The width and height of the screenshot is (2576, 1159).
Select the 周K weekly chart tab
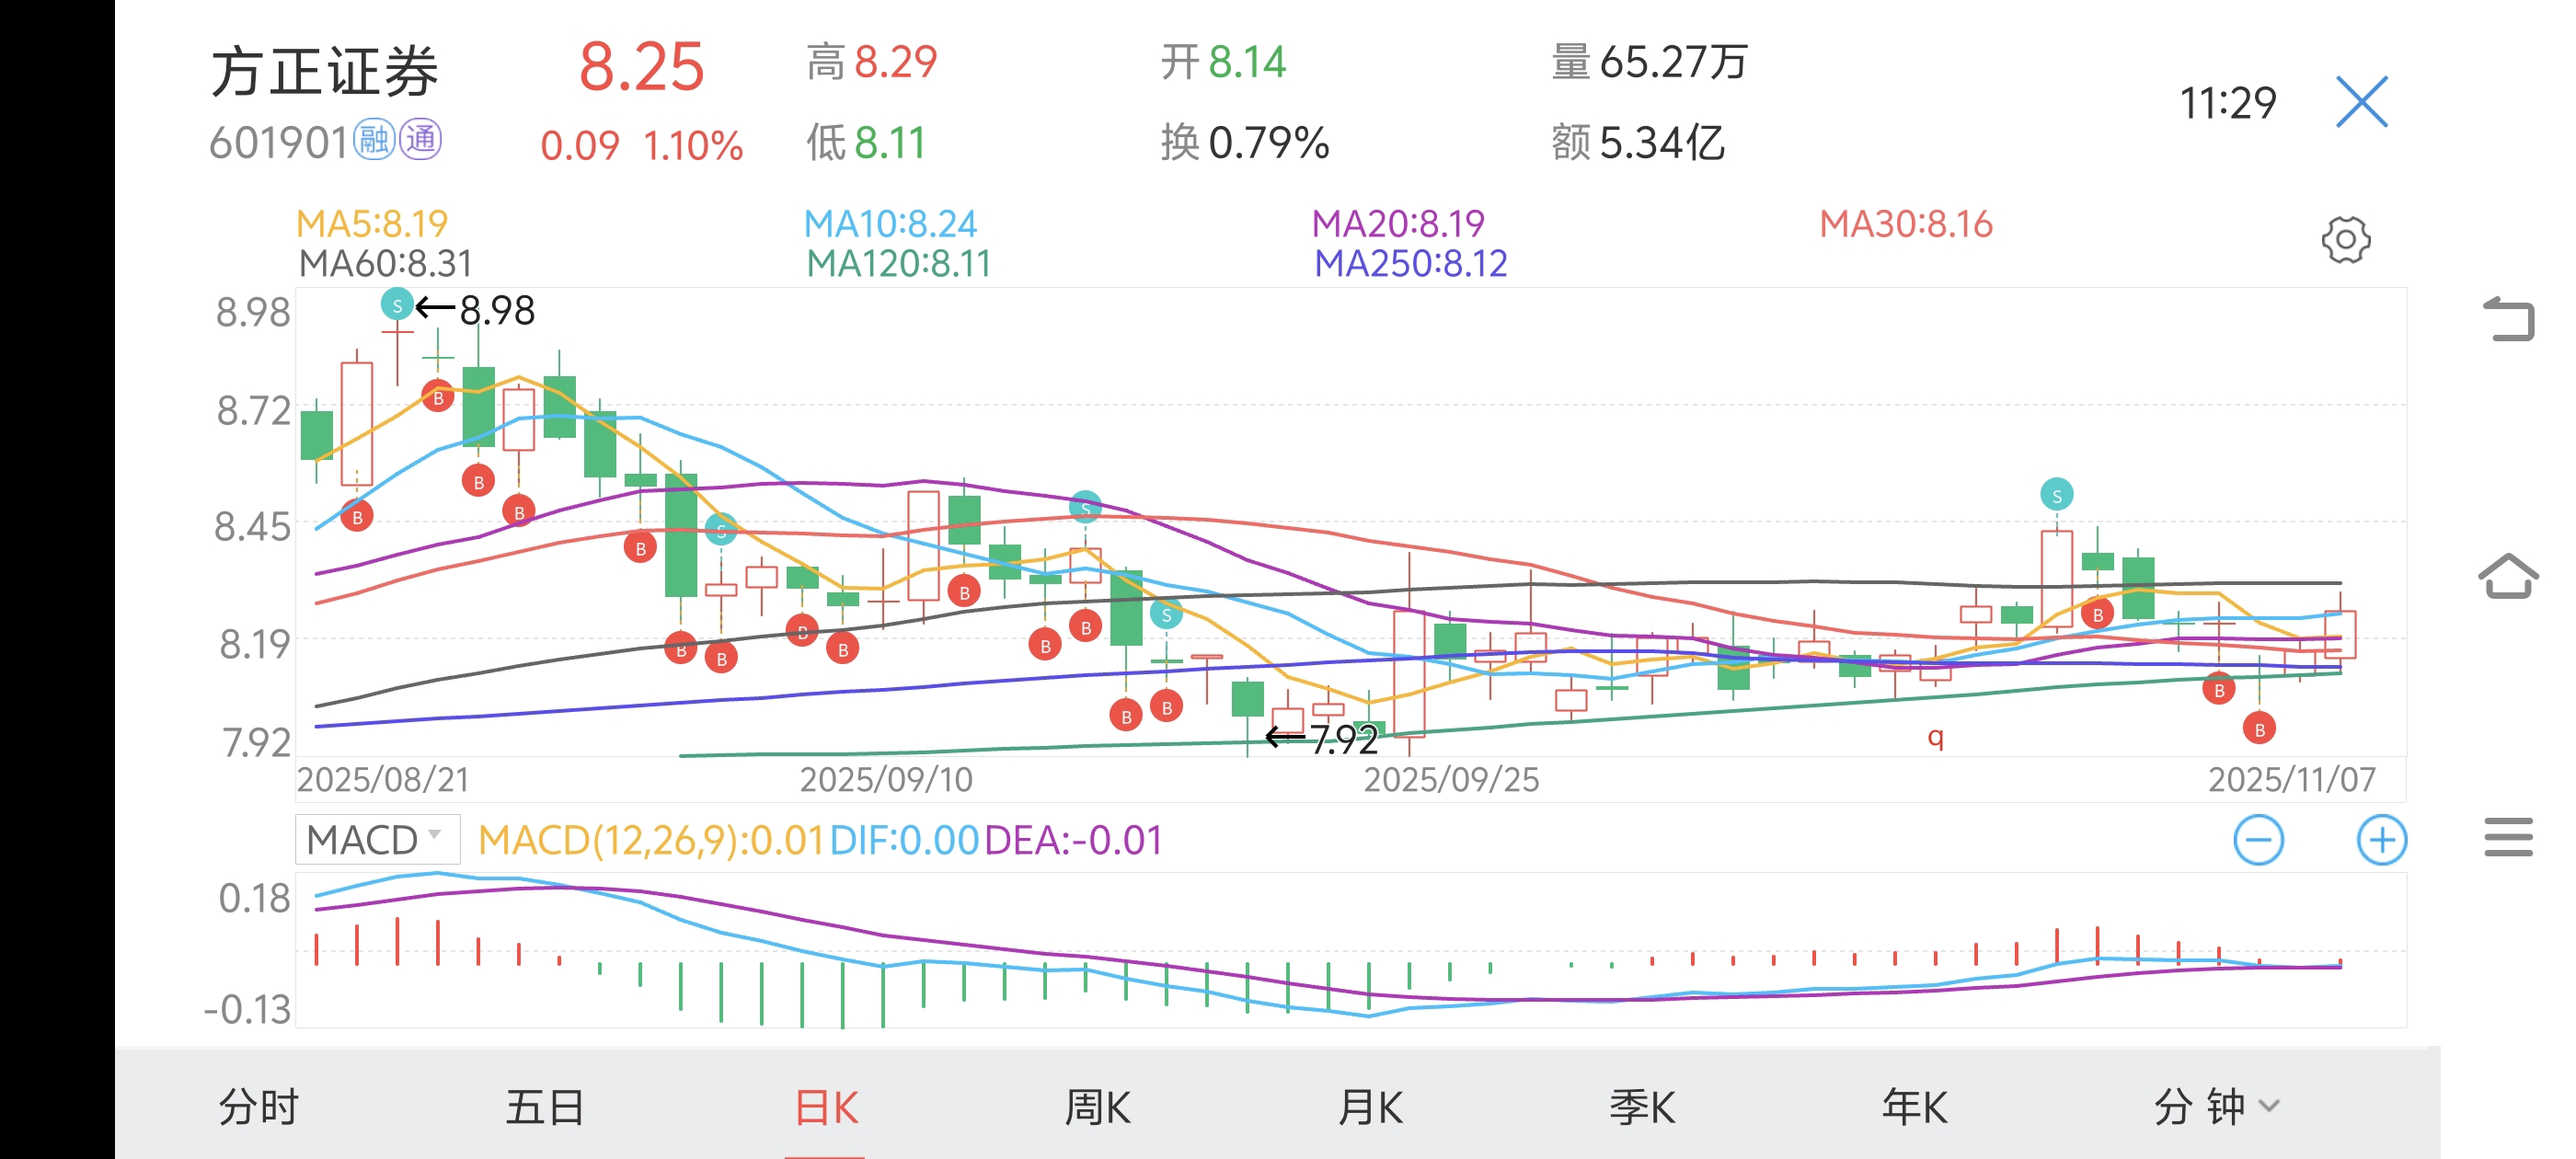pos(1097,1107)
